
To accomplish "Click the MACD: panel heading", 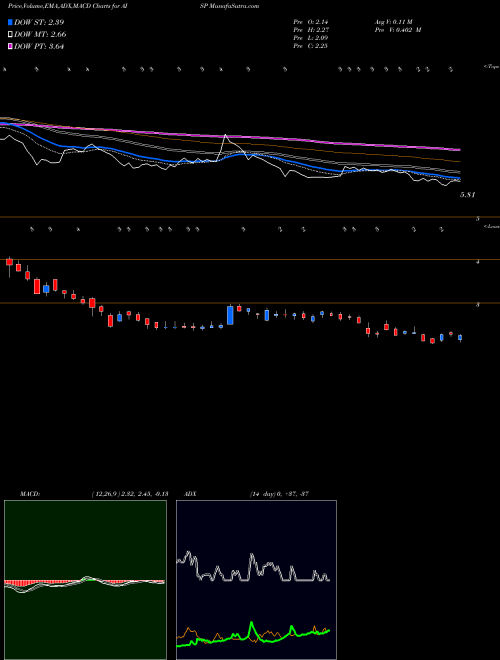I will [30, 494].
